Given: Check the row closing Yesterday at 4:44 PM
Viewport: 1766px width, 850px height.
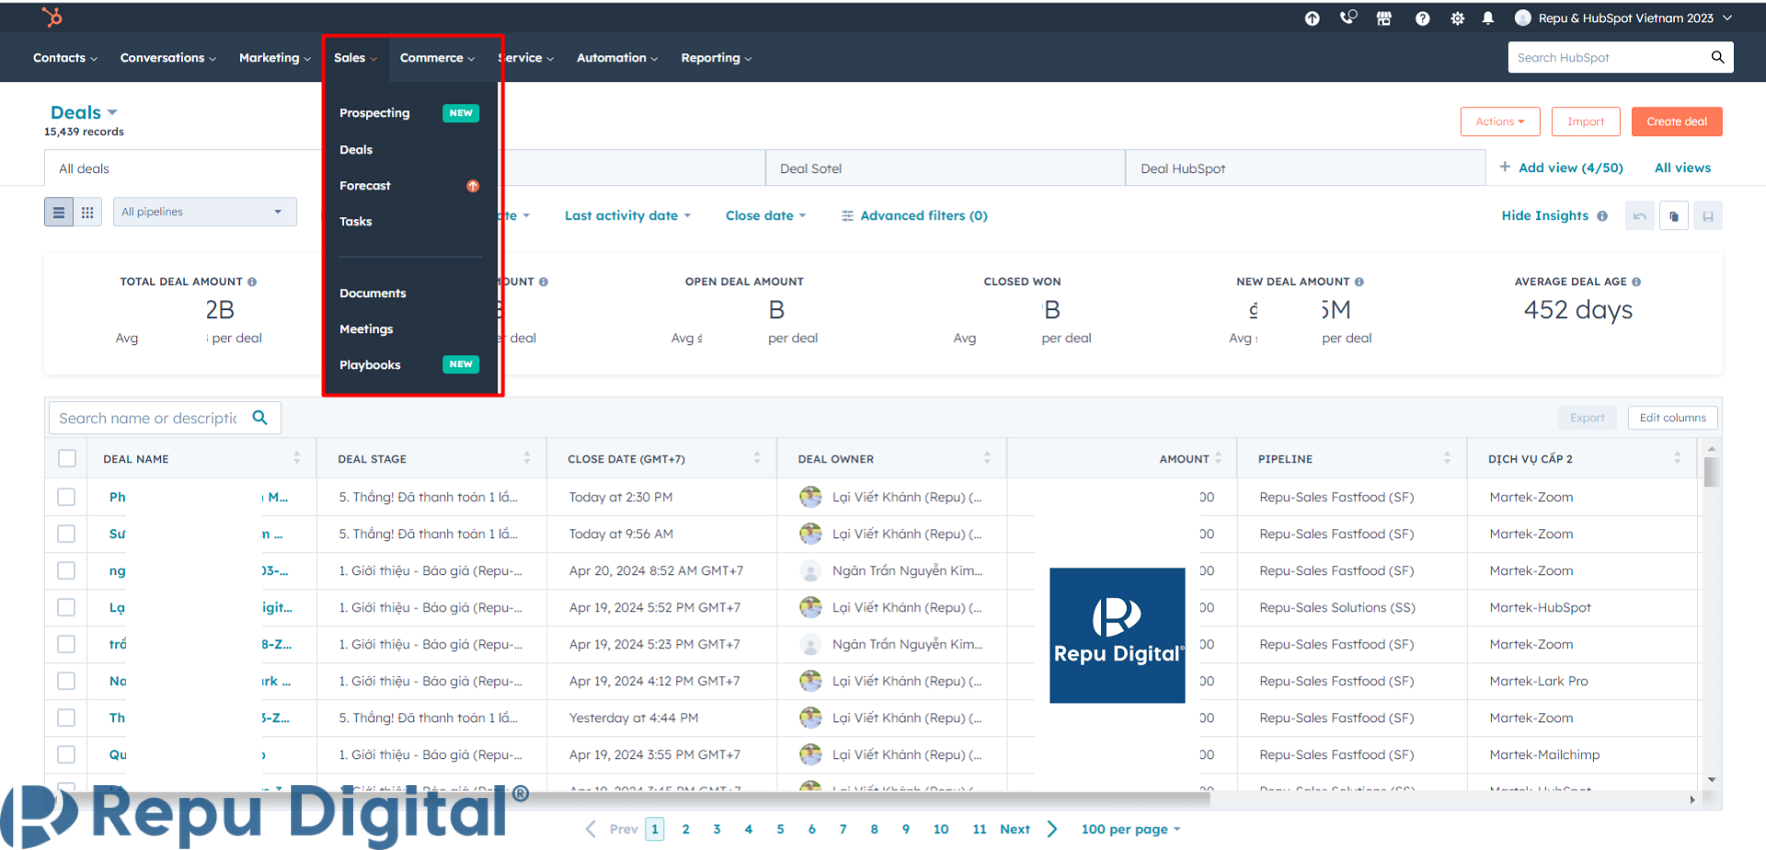Looking at the screenshot, I should tap(66, 718).
